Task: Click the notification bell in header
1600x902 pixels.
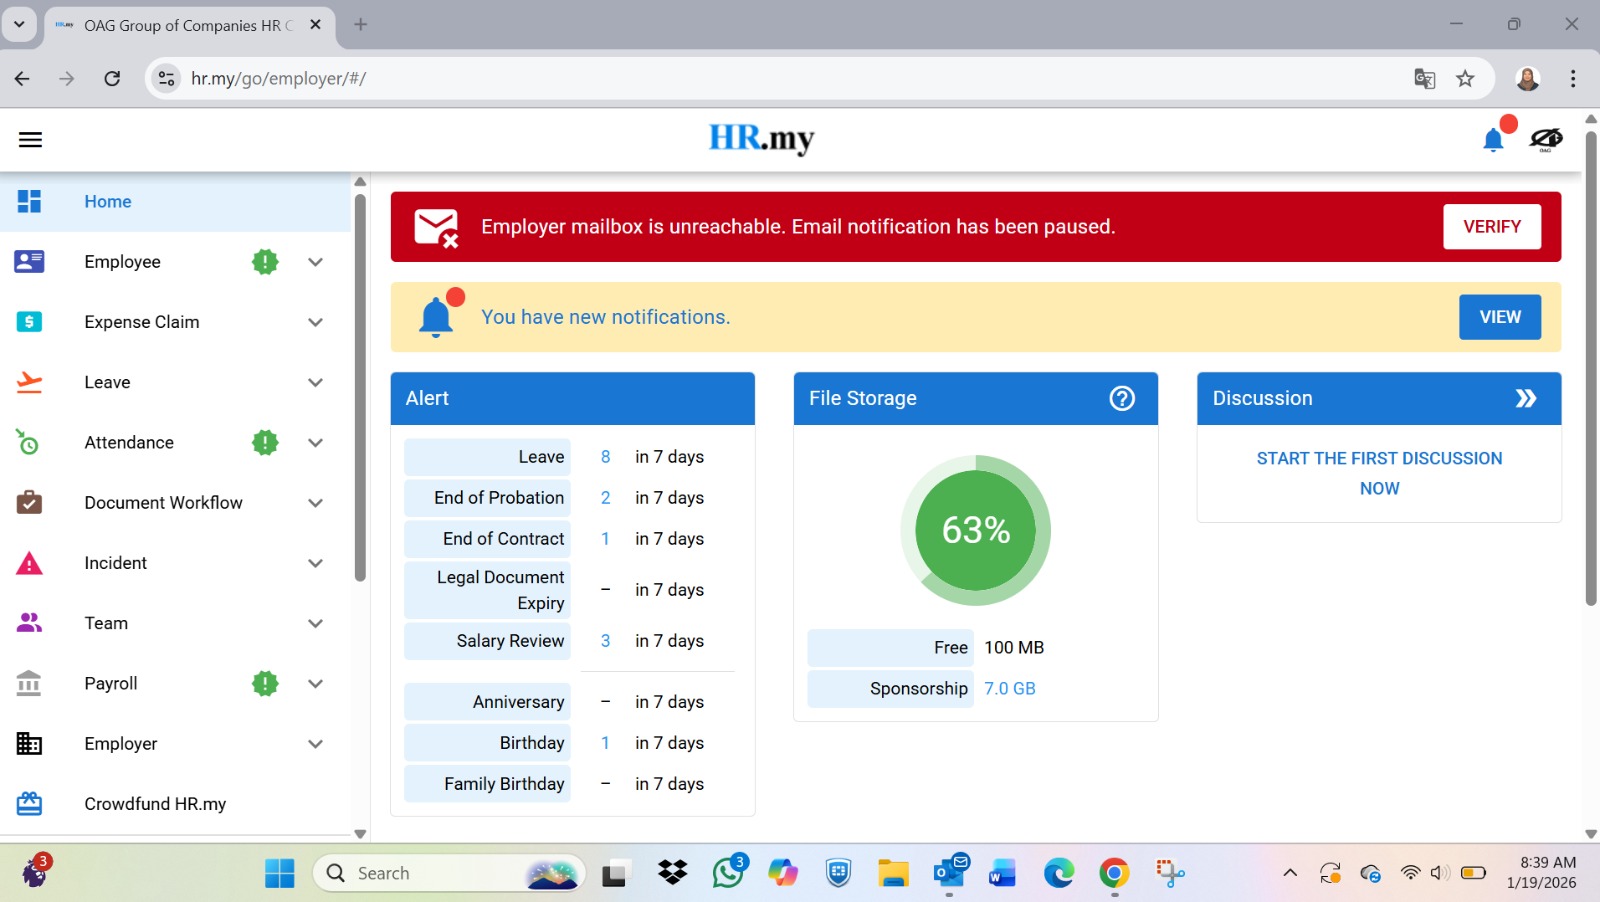Action: click(1493, 140)
